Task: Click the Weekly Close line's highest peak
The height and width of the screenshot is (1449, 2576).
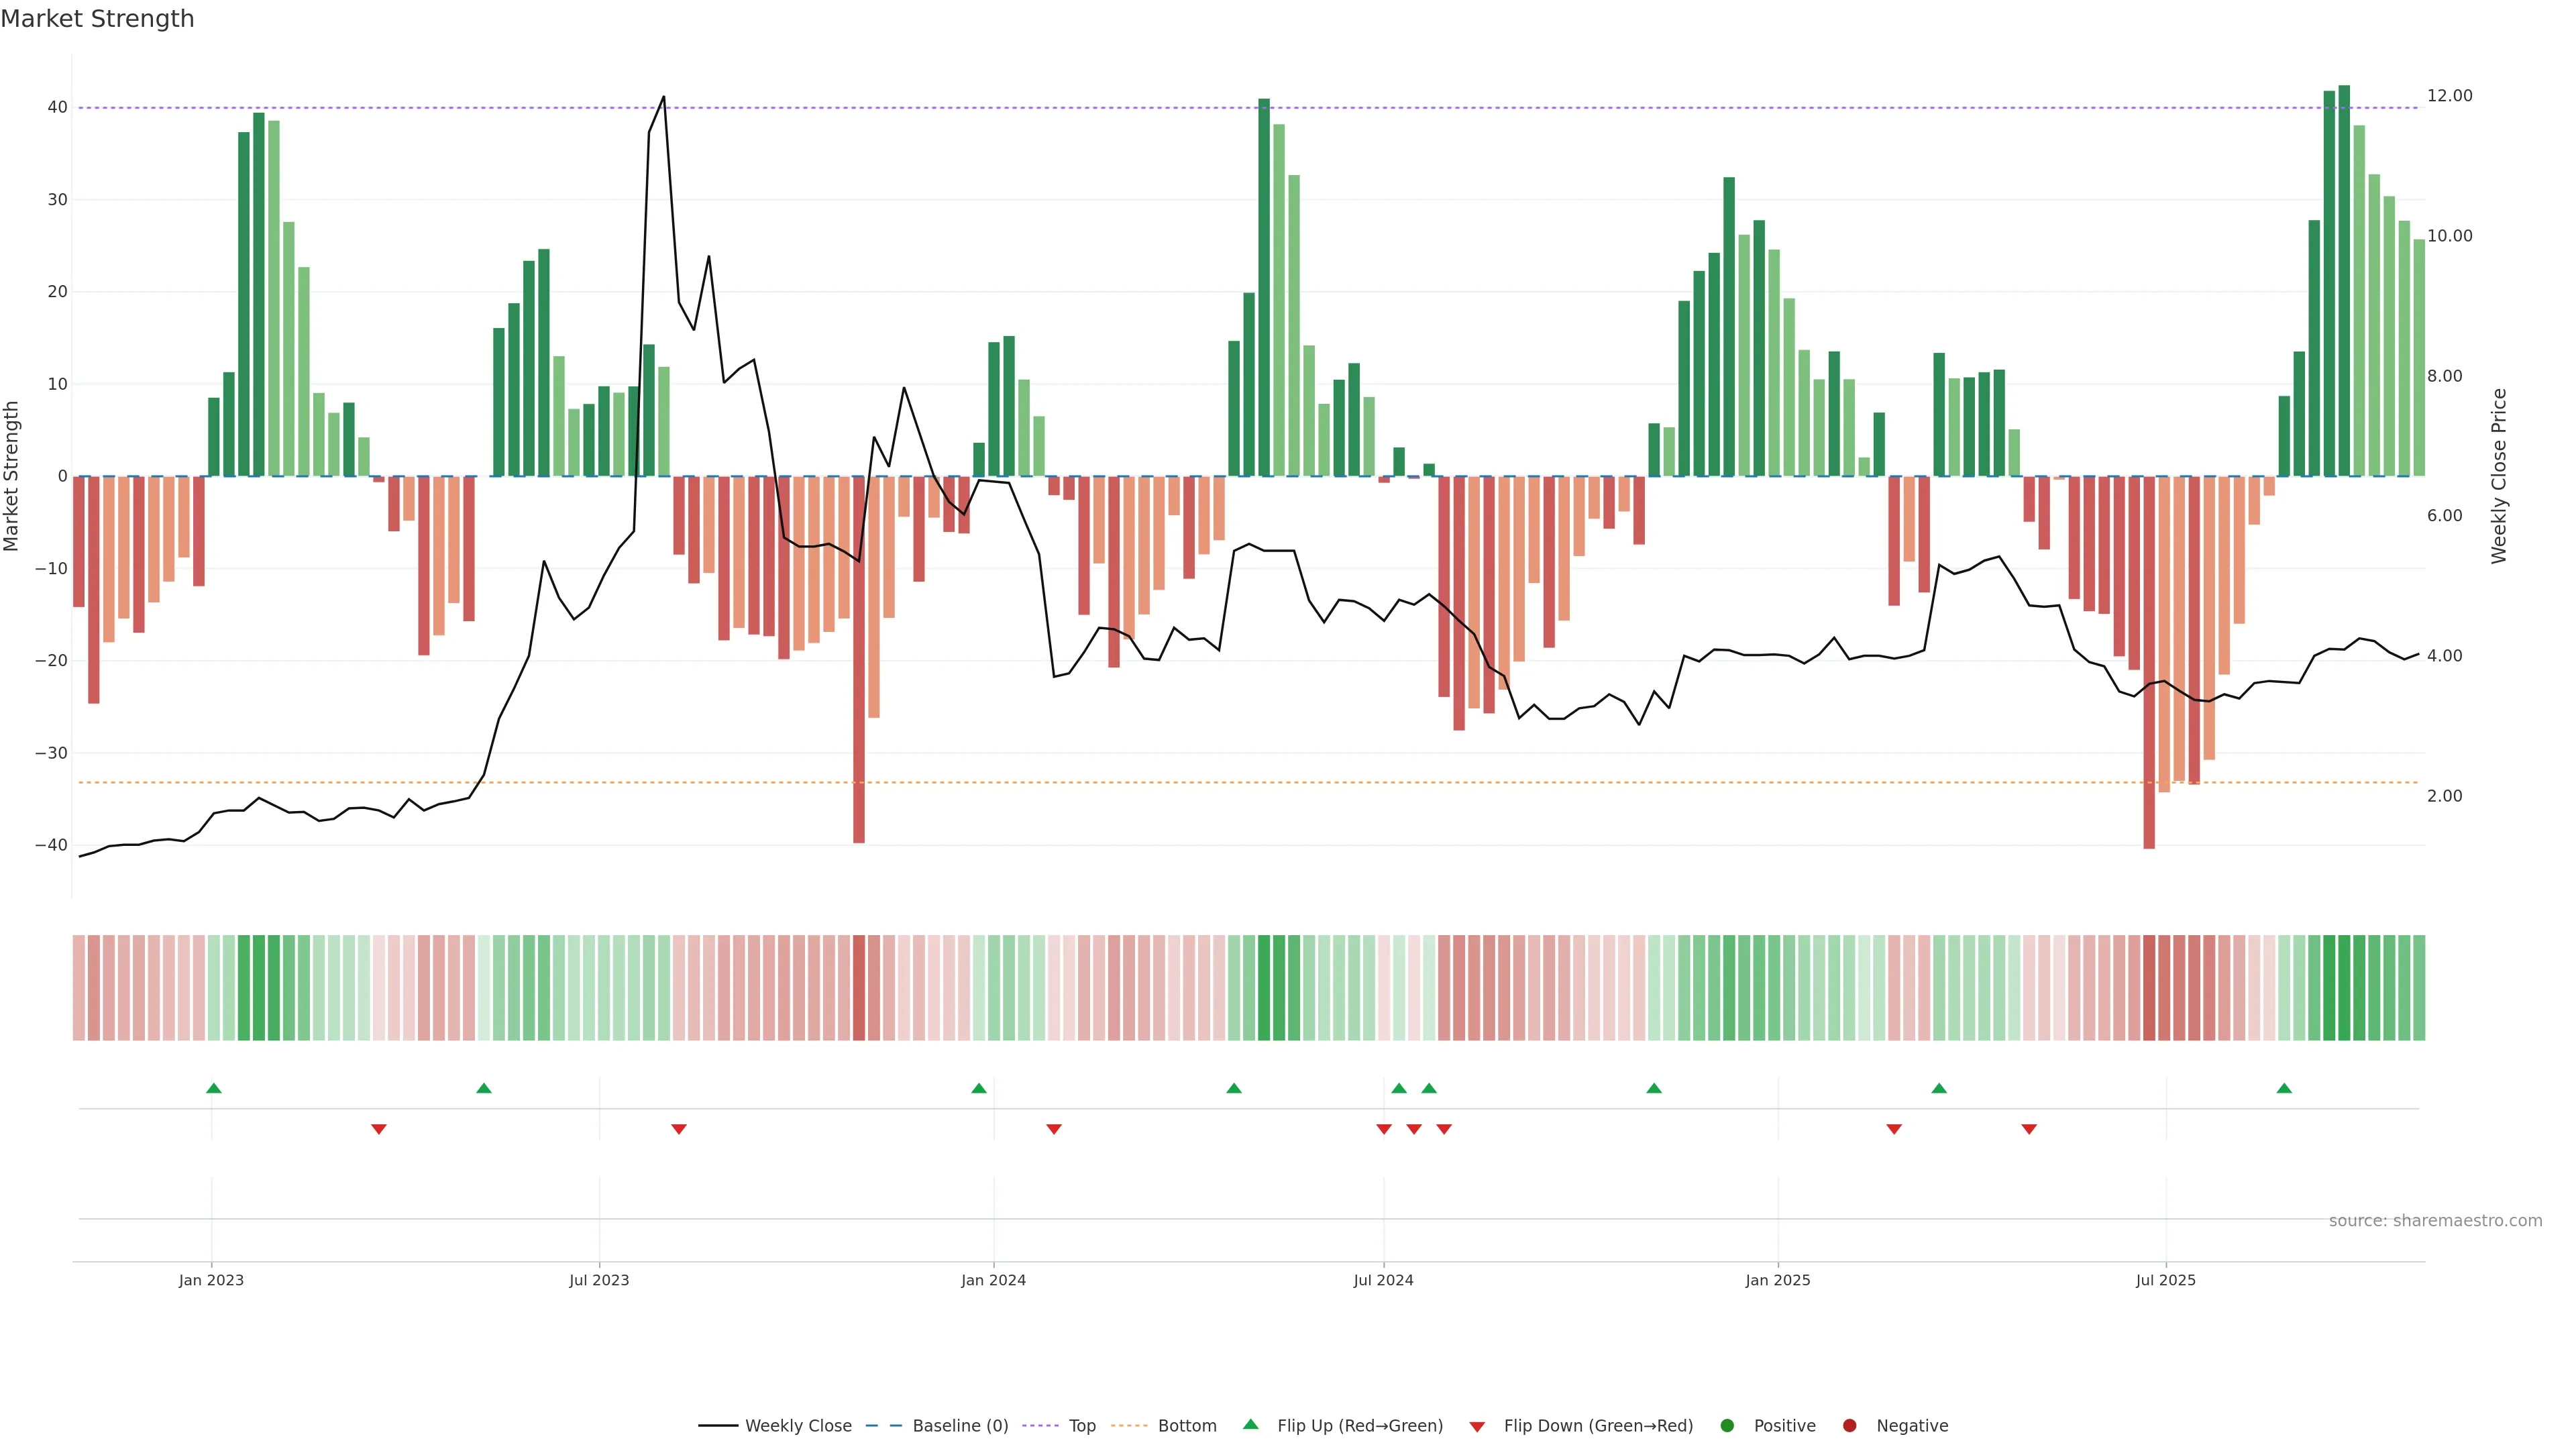Action: 663,97
